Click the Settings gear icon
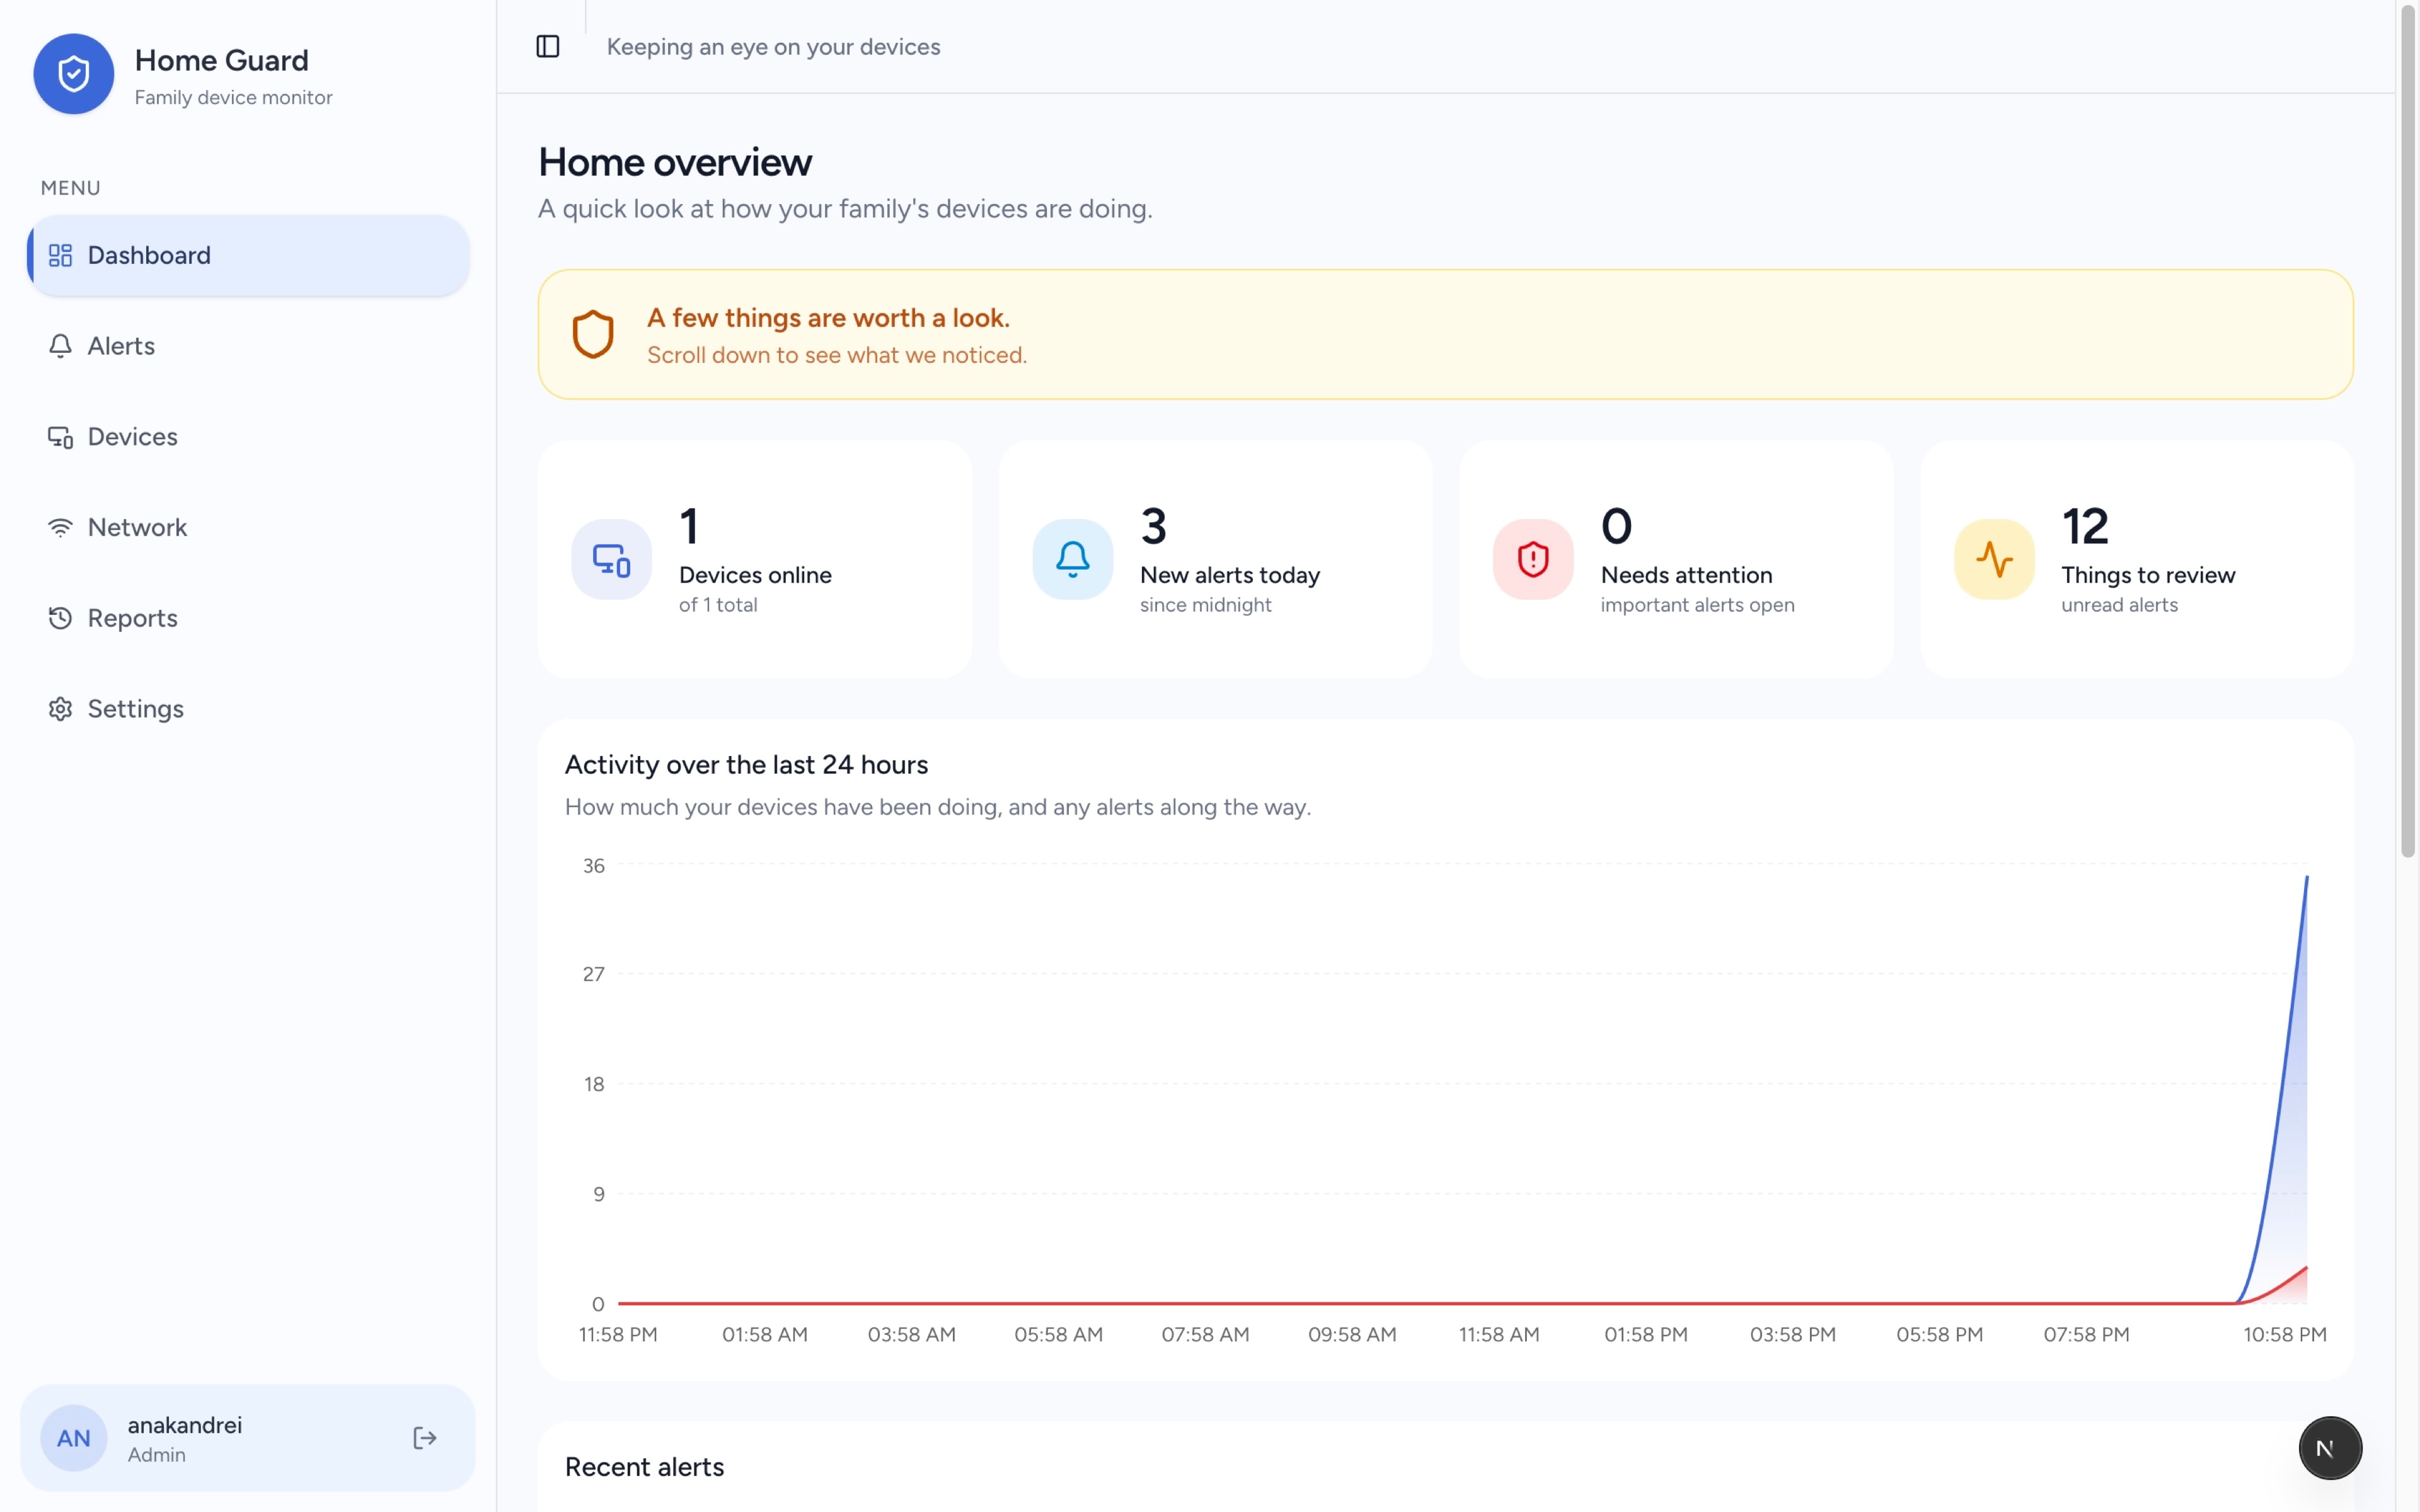The width and height of the screenshot is (2420, 1512). pyautogui.click(x=60, y=709)
